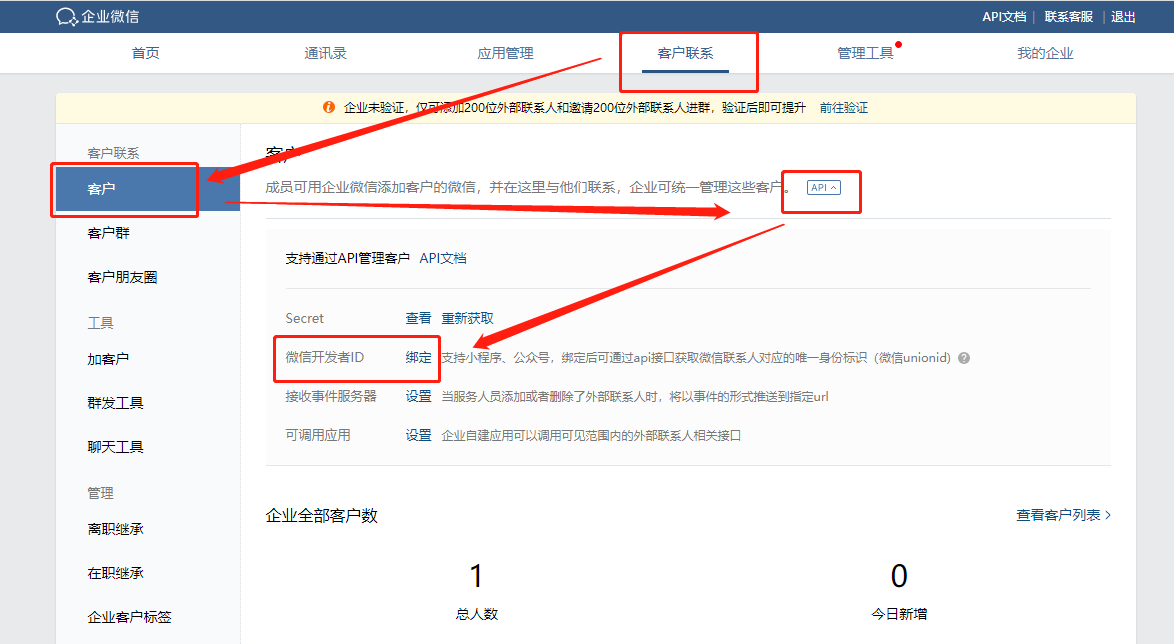The height and width of the screenshot is (644, 1174).
Task: Click the 今日新增 label
Action: pyautogui.click(x=899, y=614)
